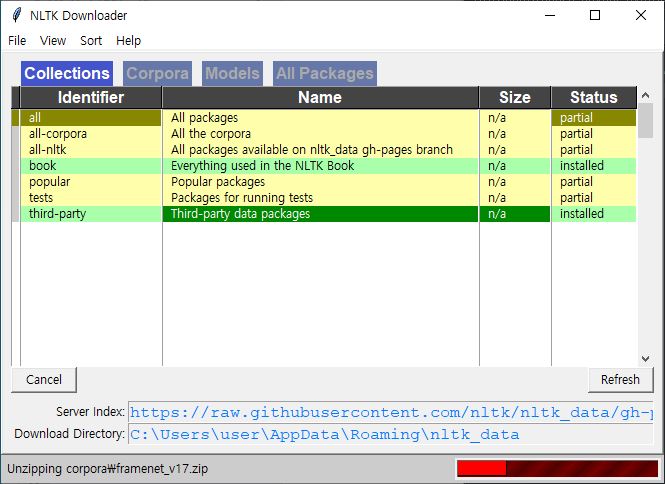Image resolution: width=665 pixels, height=484 pixels.
Task: Click the Refresh button
Action: tap(620, 379)
